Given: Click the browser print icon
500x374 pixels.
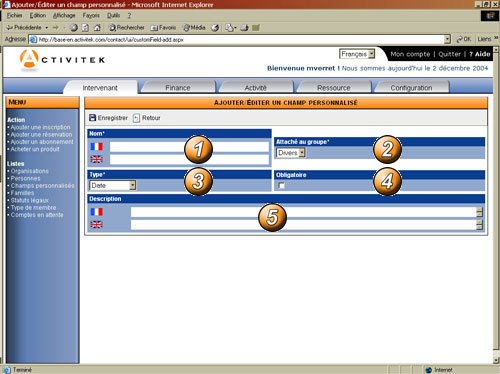Looking at the screenshot, I should coord(244,28).
